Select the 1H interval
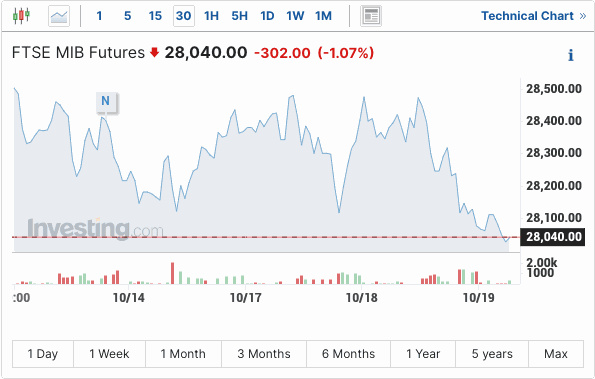 (x=211, y=16)
